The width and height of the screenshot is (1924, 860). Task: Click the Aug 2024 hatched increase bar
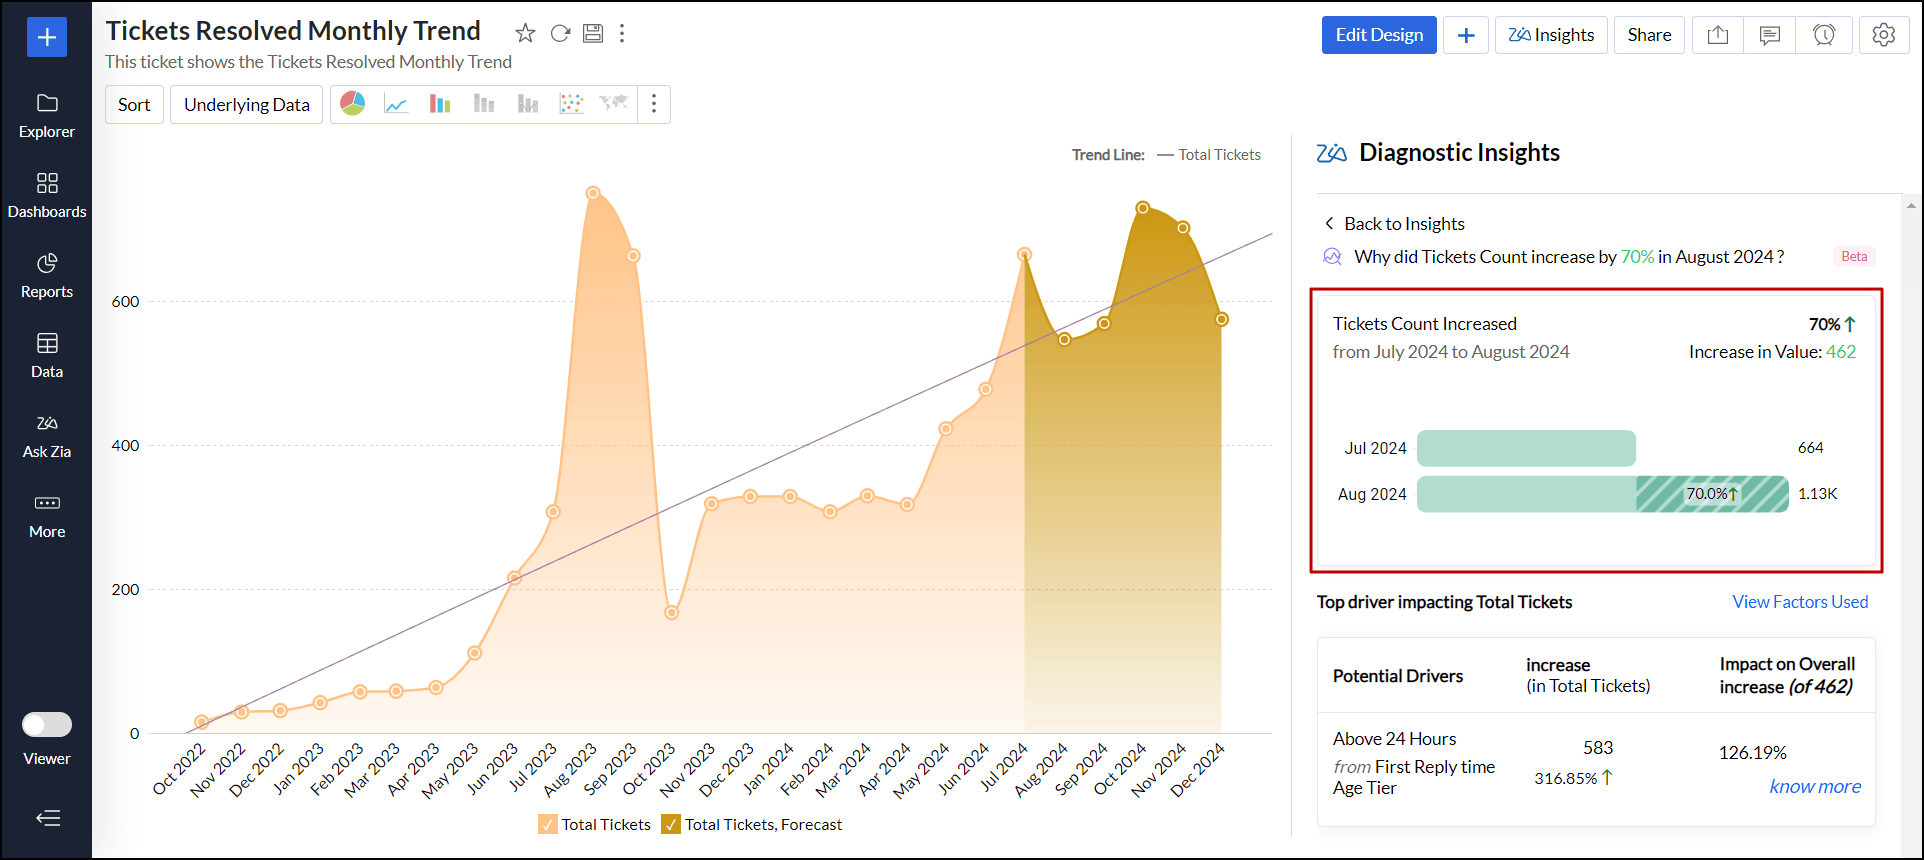[x=1711, y=494]
